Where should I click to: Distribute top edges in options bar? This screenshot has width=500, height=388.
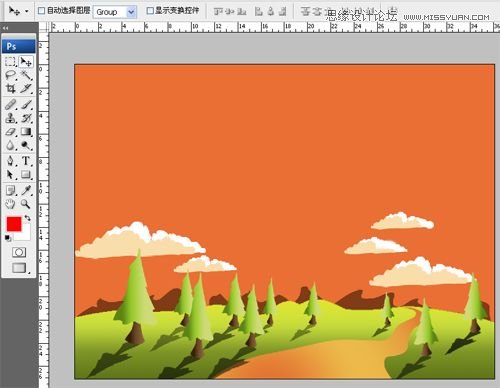305,12
